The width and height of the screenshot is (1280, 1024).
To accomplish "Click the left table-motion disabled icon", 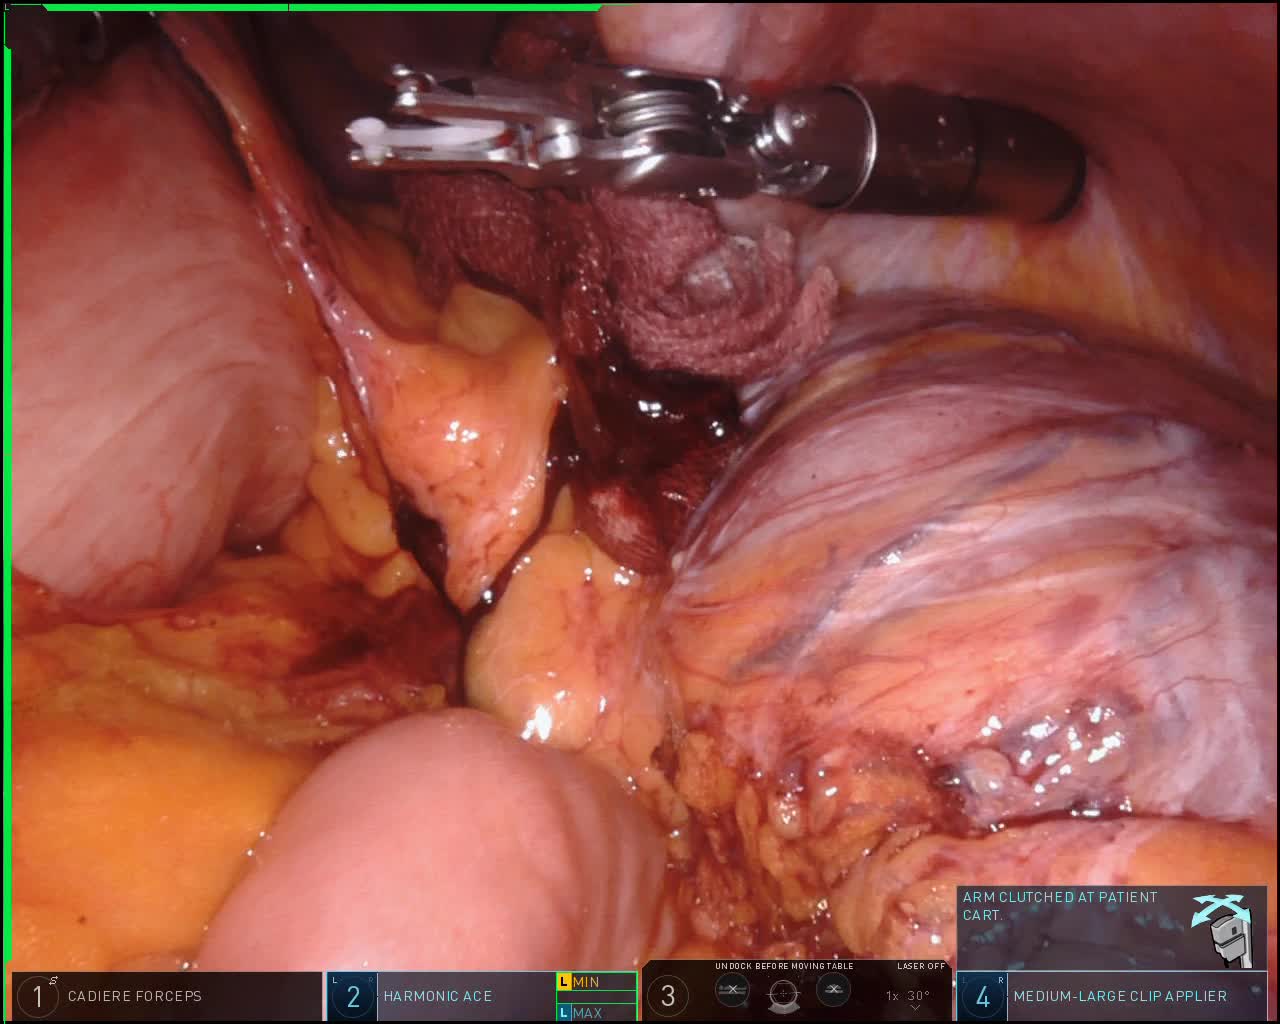I will pyautogui.click(x=733, y=989).
